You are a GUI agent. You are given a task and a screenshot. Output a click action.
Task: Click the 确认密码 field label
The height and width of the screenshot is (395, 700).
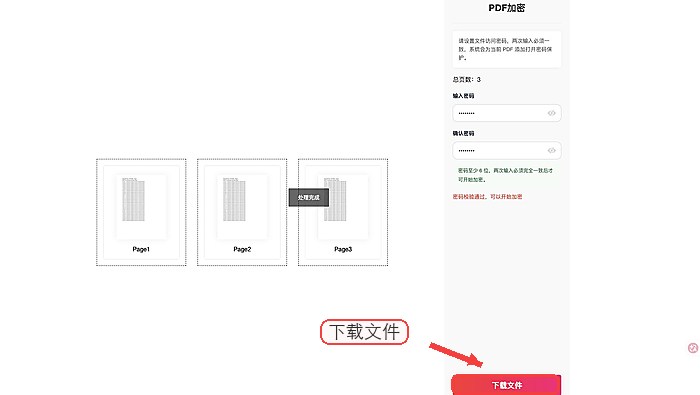pyautogui.click(x=463, y=133)
